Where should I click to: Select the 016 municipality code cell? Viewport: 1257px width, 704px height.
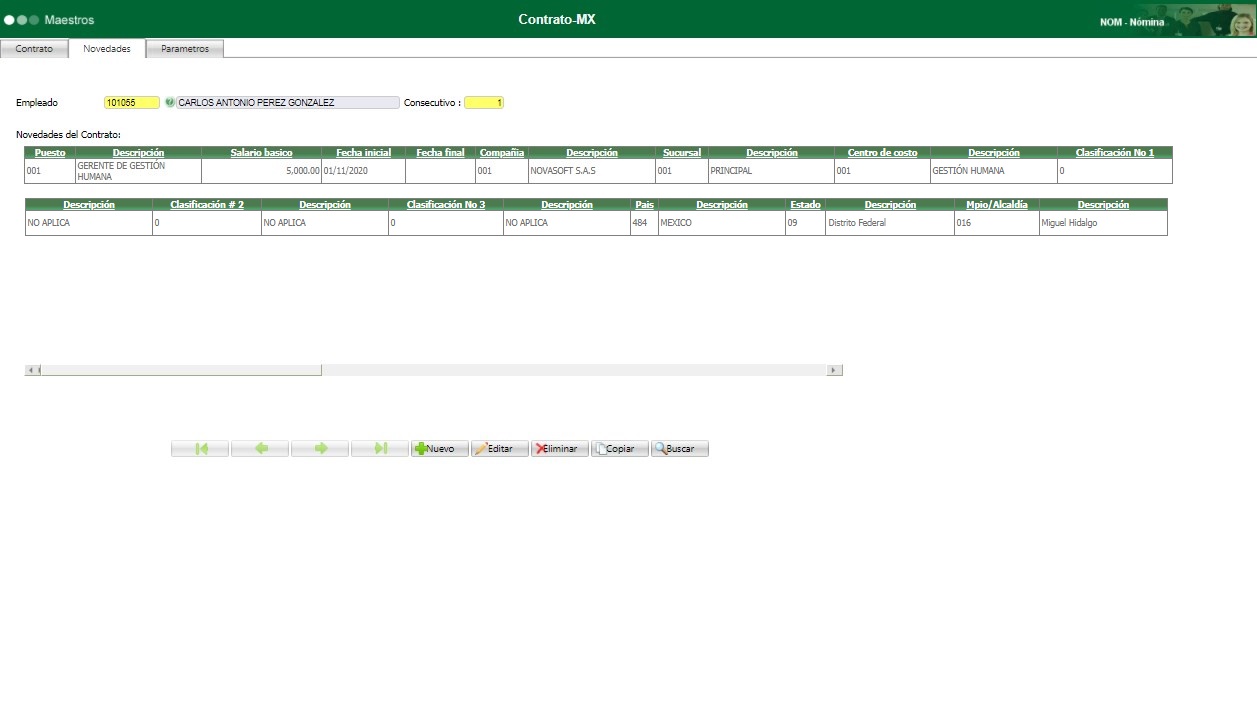(996, 223)
